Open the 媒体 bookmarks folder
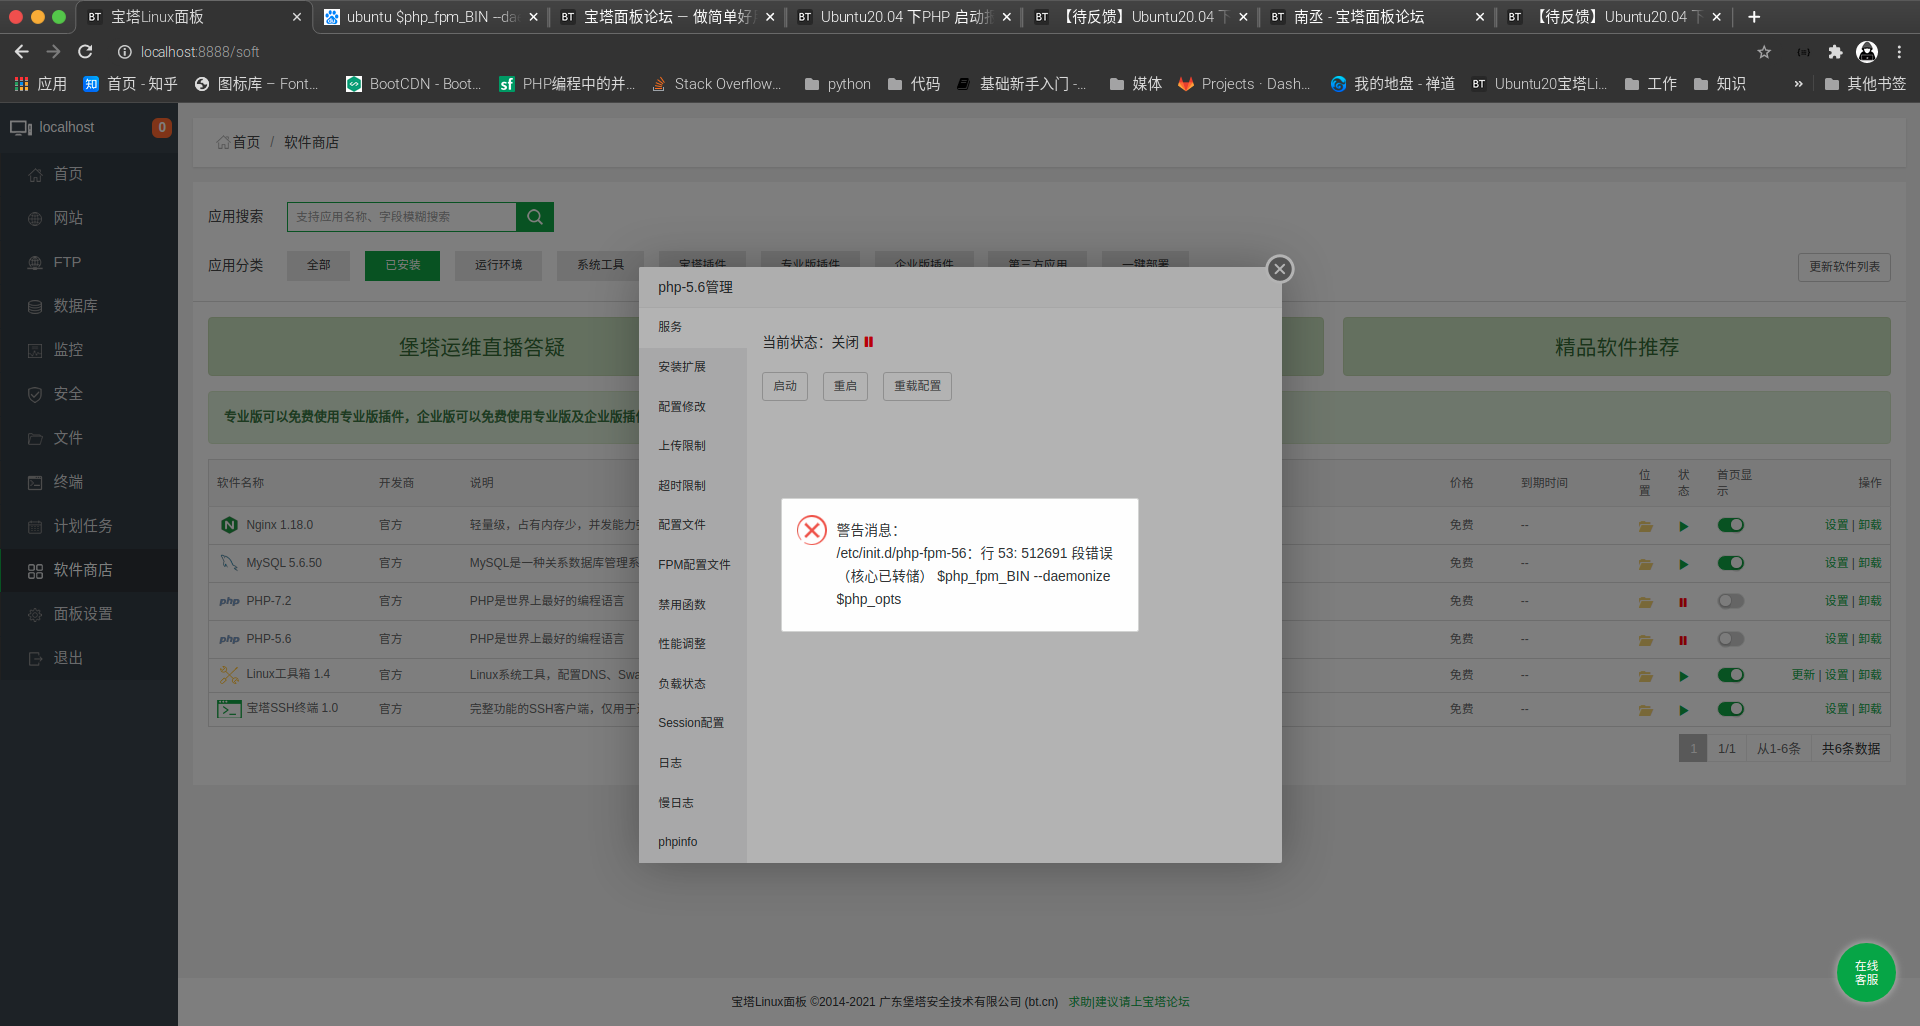The width and height of the screenshot is (1920, 1026). tap(1136, 84)
